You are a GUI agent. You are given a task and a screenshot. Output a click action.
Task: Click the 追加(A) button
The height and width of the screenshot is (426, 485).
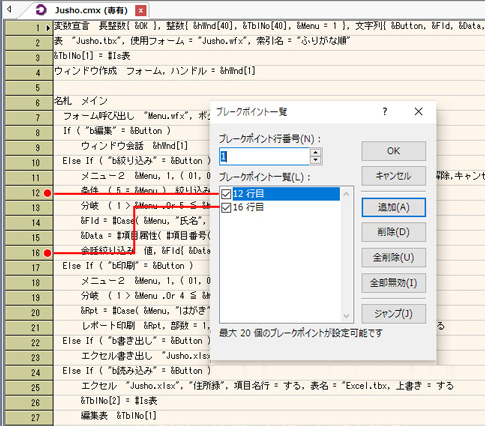(x=393, y=207)
